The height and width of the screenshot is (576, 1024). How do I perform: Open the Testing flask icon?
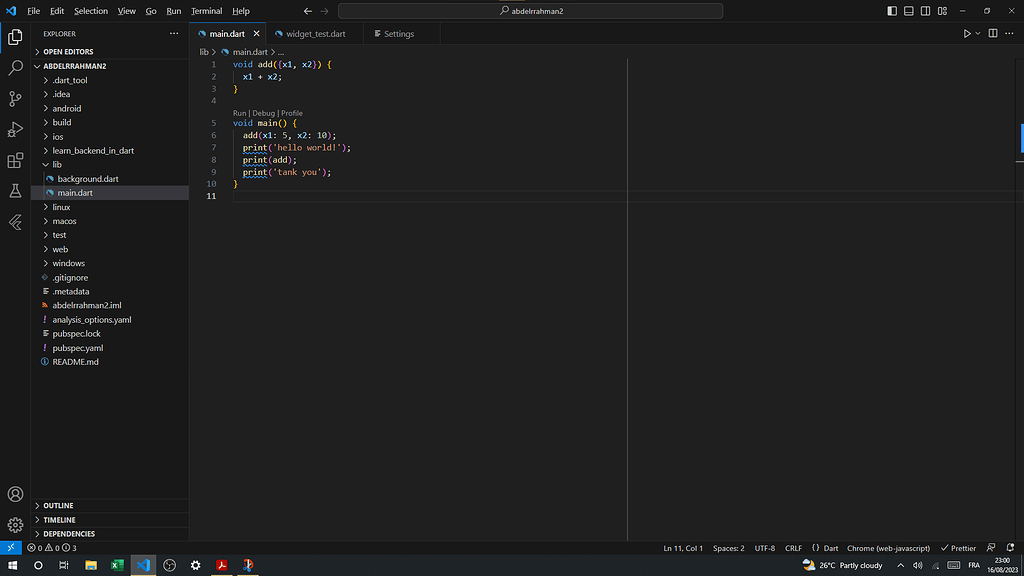15,191
